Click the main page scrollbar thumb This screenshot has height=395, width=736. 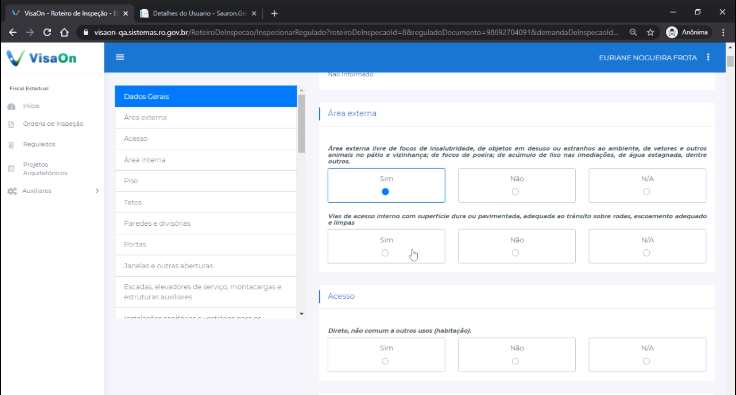(x=730, y=61)
